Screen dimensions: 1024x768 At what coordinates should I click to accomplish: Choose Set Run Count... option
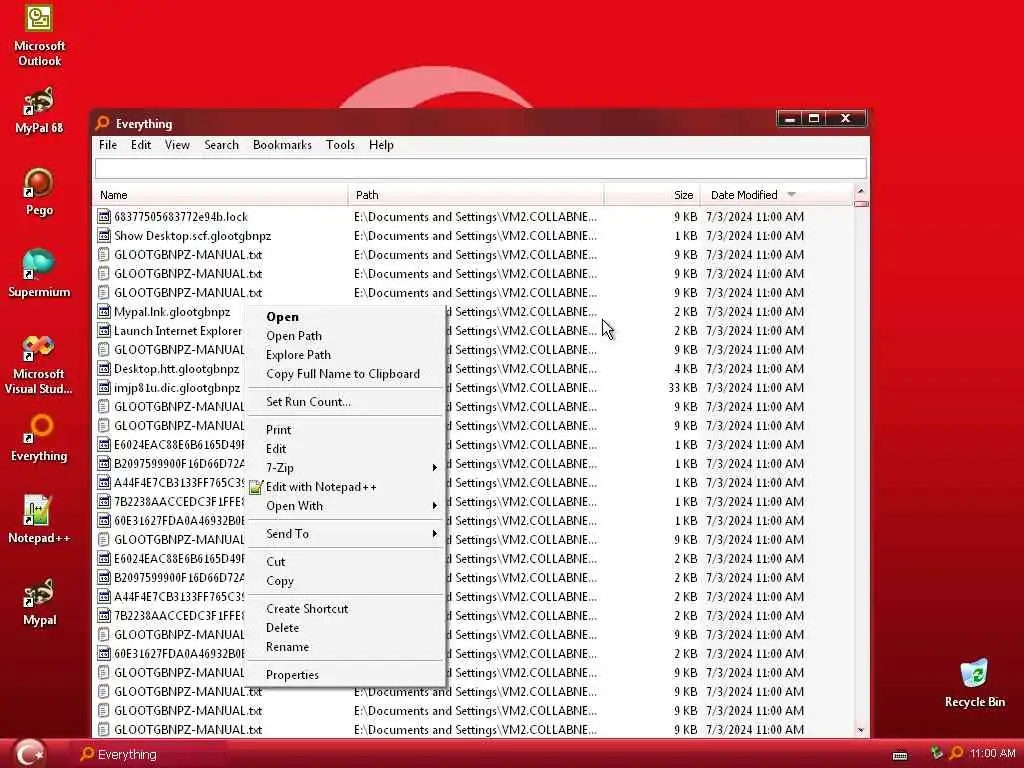[345, 402]
